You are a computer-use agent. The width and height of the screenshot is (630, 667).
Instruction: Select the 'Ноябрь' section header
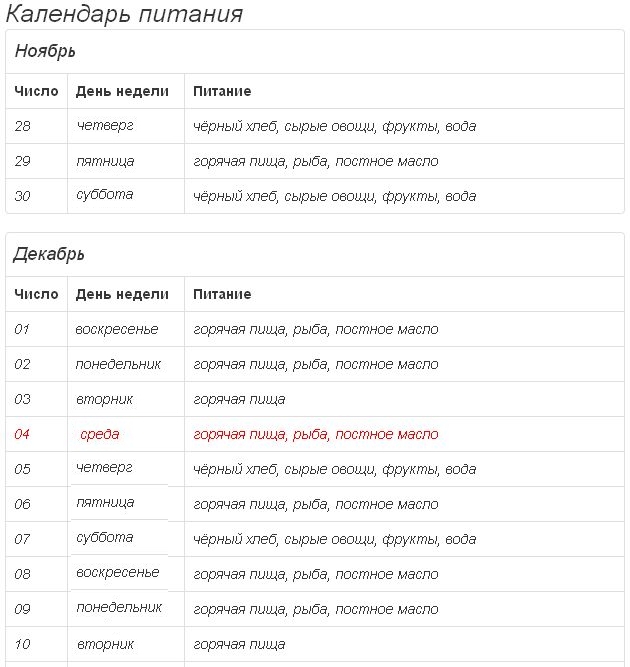tap(45, 51)
